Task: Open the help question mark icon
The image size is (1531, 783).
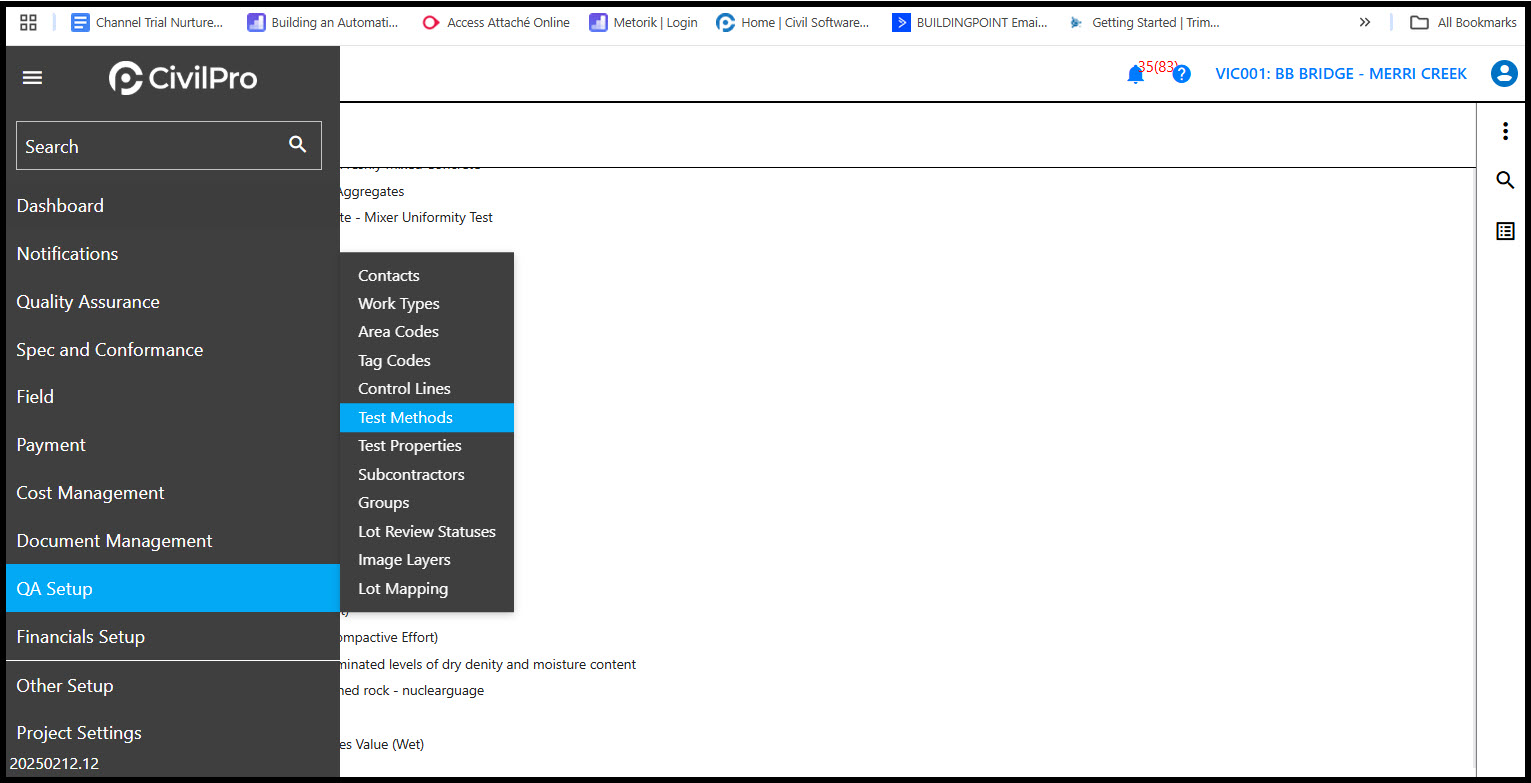Action: 1181,74
